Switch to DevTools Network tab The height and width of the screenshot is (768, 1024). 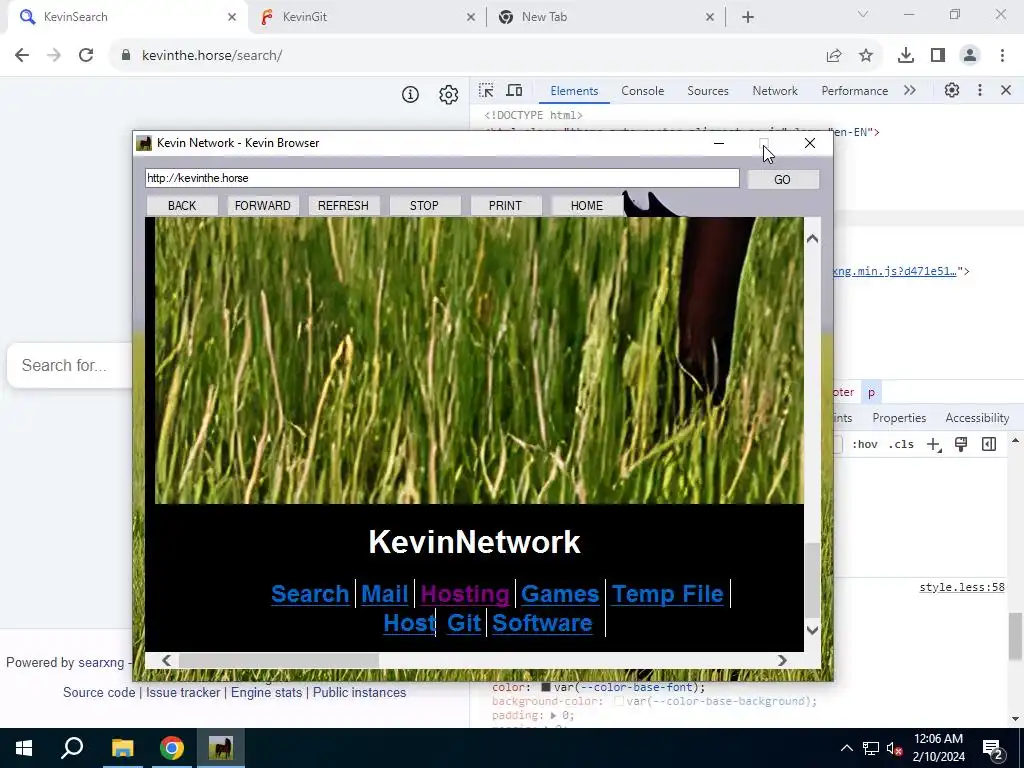pyautogui.click(x=775, y=91)
